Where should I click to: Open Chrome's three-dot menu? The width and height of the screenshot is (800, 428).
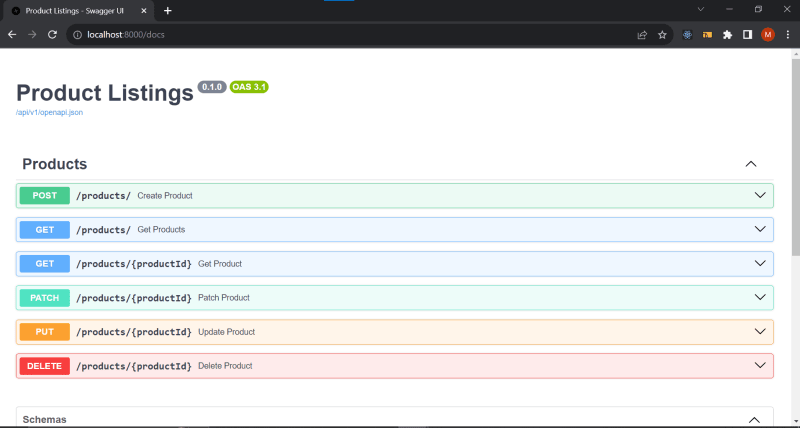tap(788, 35)
